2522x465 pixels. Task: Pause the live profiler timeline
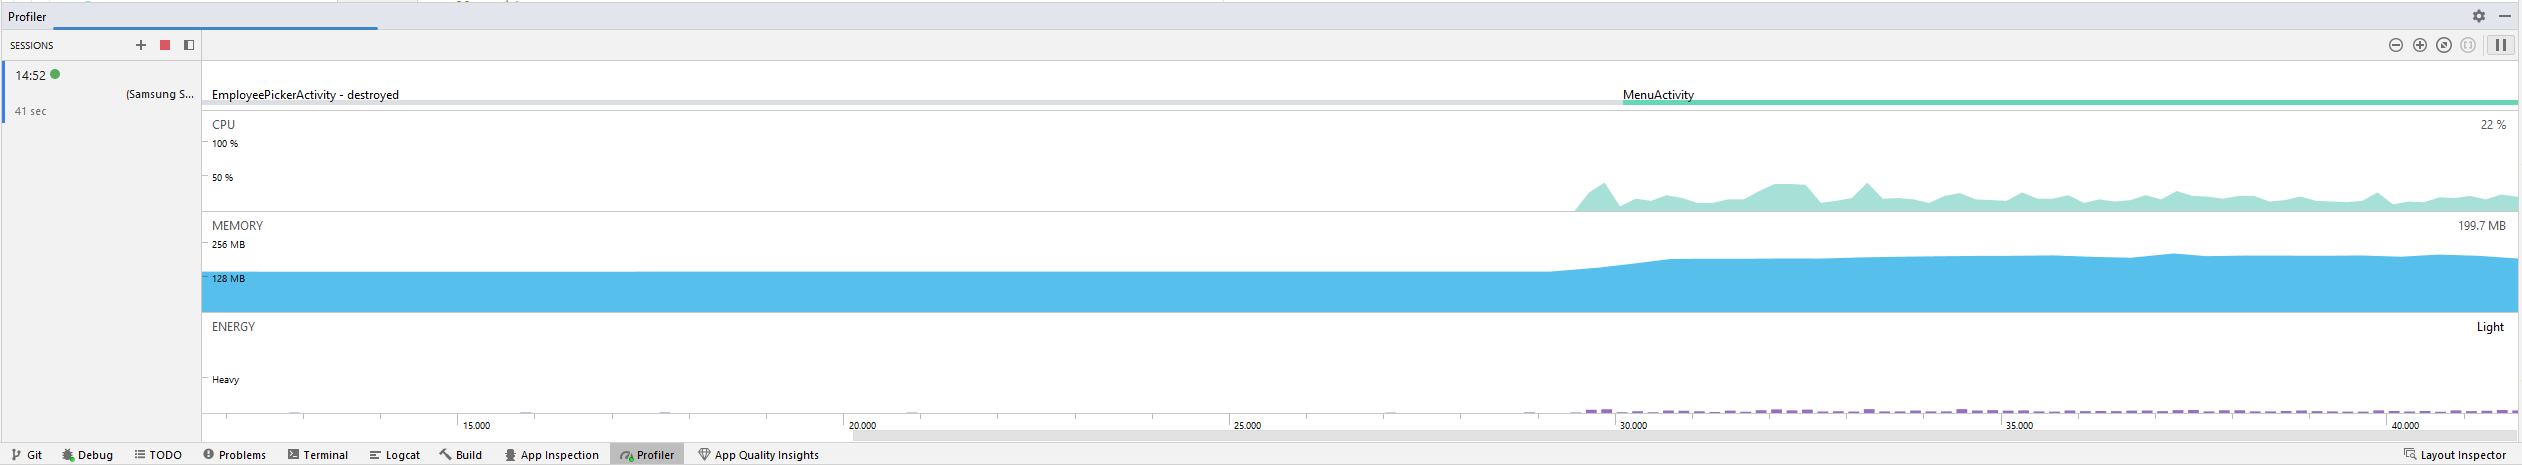tap(2500, 45)
